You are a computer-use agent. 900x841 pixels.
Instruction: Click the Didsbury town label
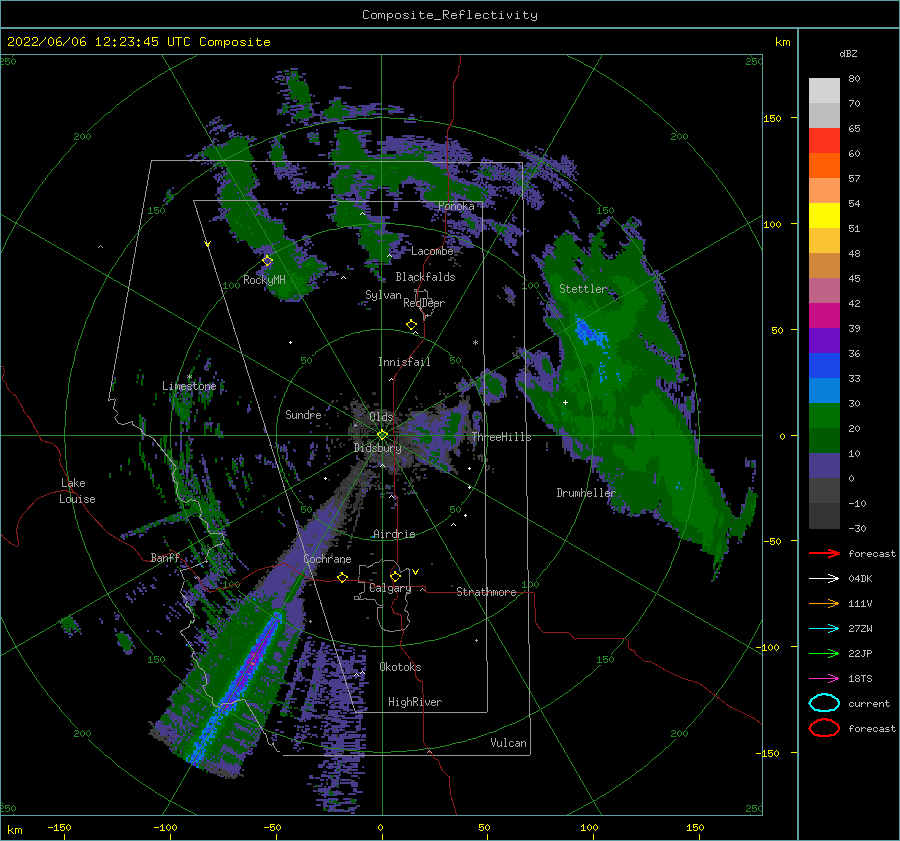point(378,448)
